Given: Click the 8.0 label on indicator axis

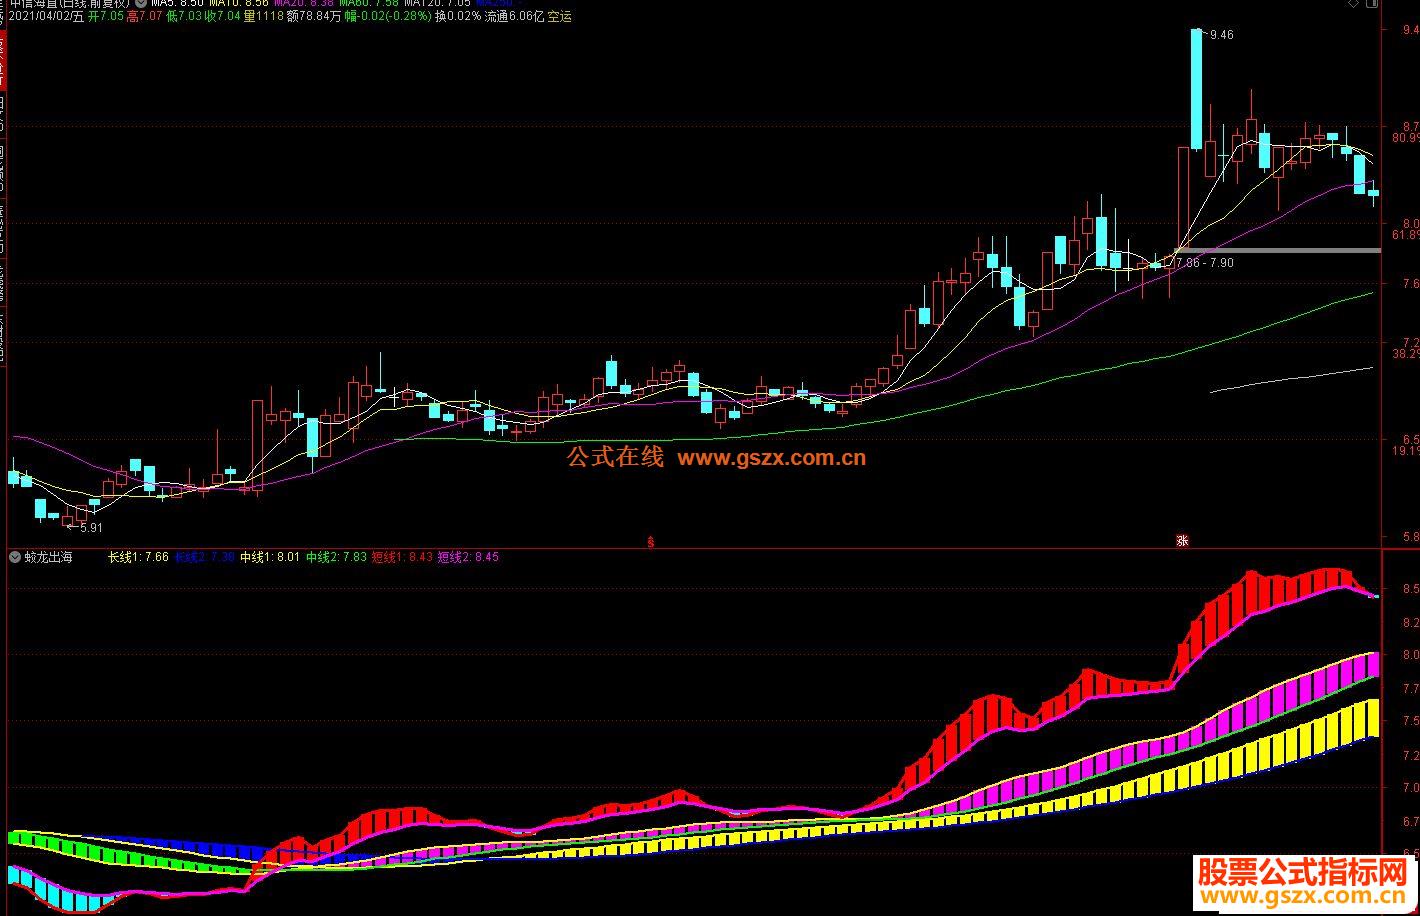Looking at the screenshot, I should pyautogui.click(x=1410, y=655).
